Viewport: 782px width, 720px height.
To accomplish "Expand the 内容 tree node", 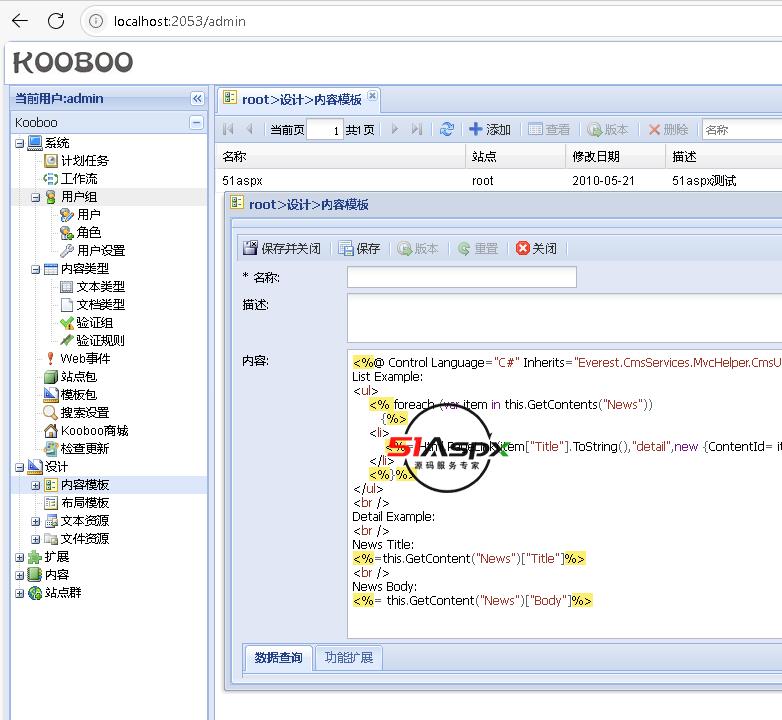I will tap(19, 575).
